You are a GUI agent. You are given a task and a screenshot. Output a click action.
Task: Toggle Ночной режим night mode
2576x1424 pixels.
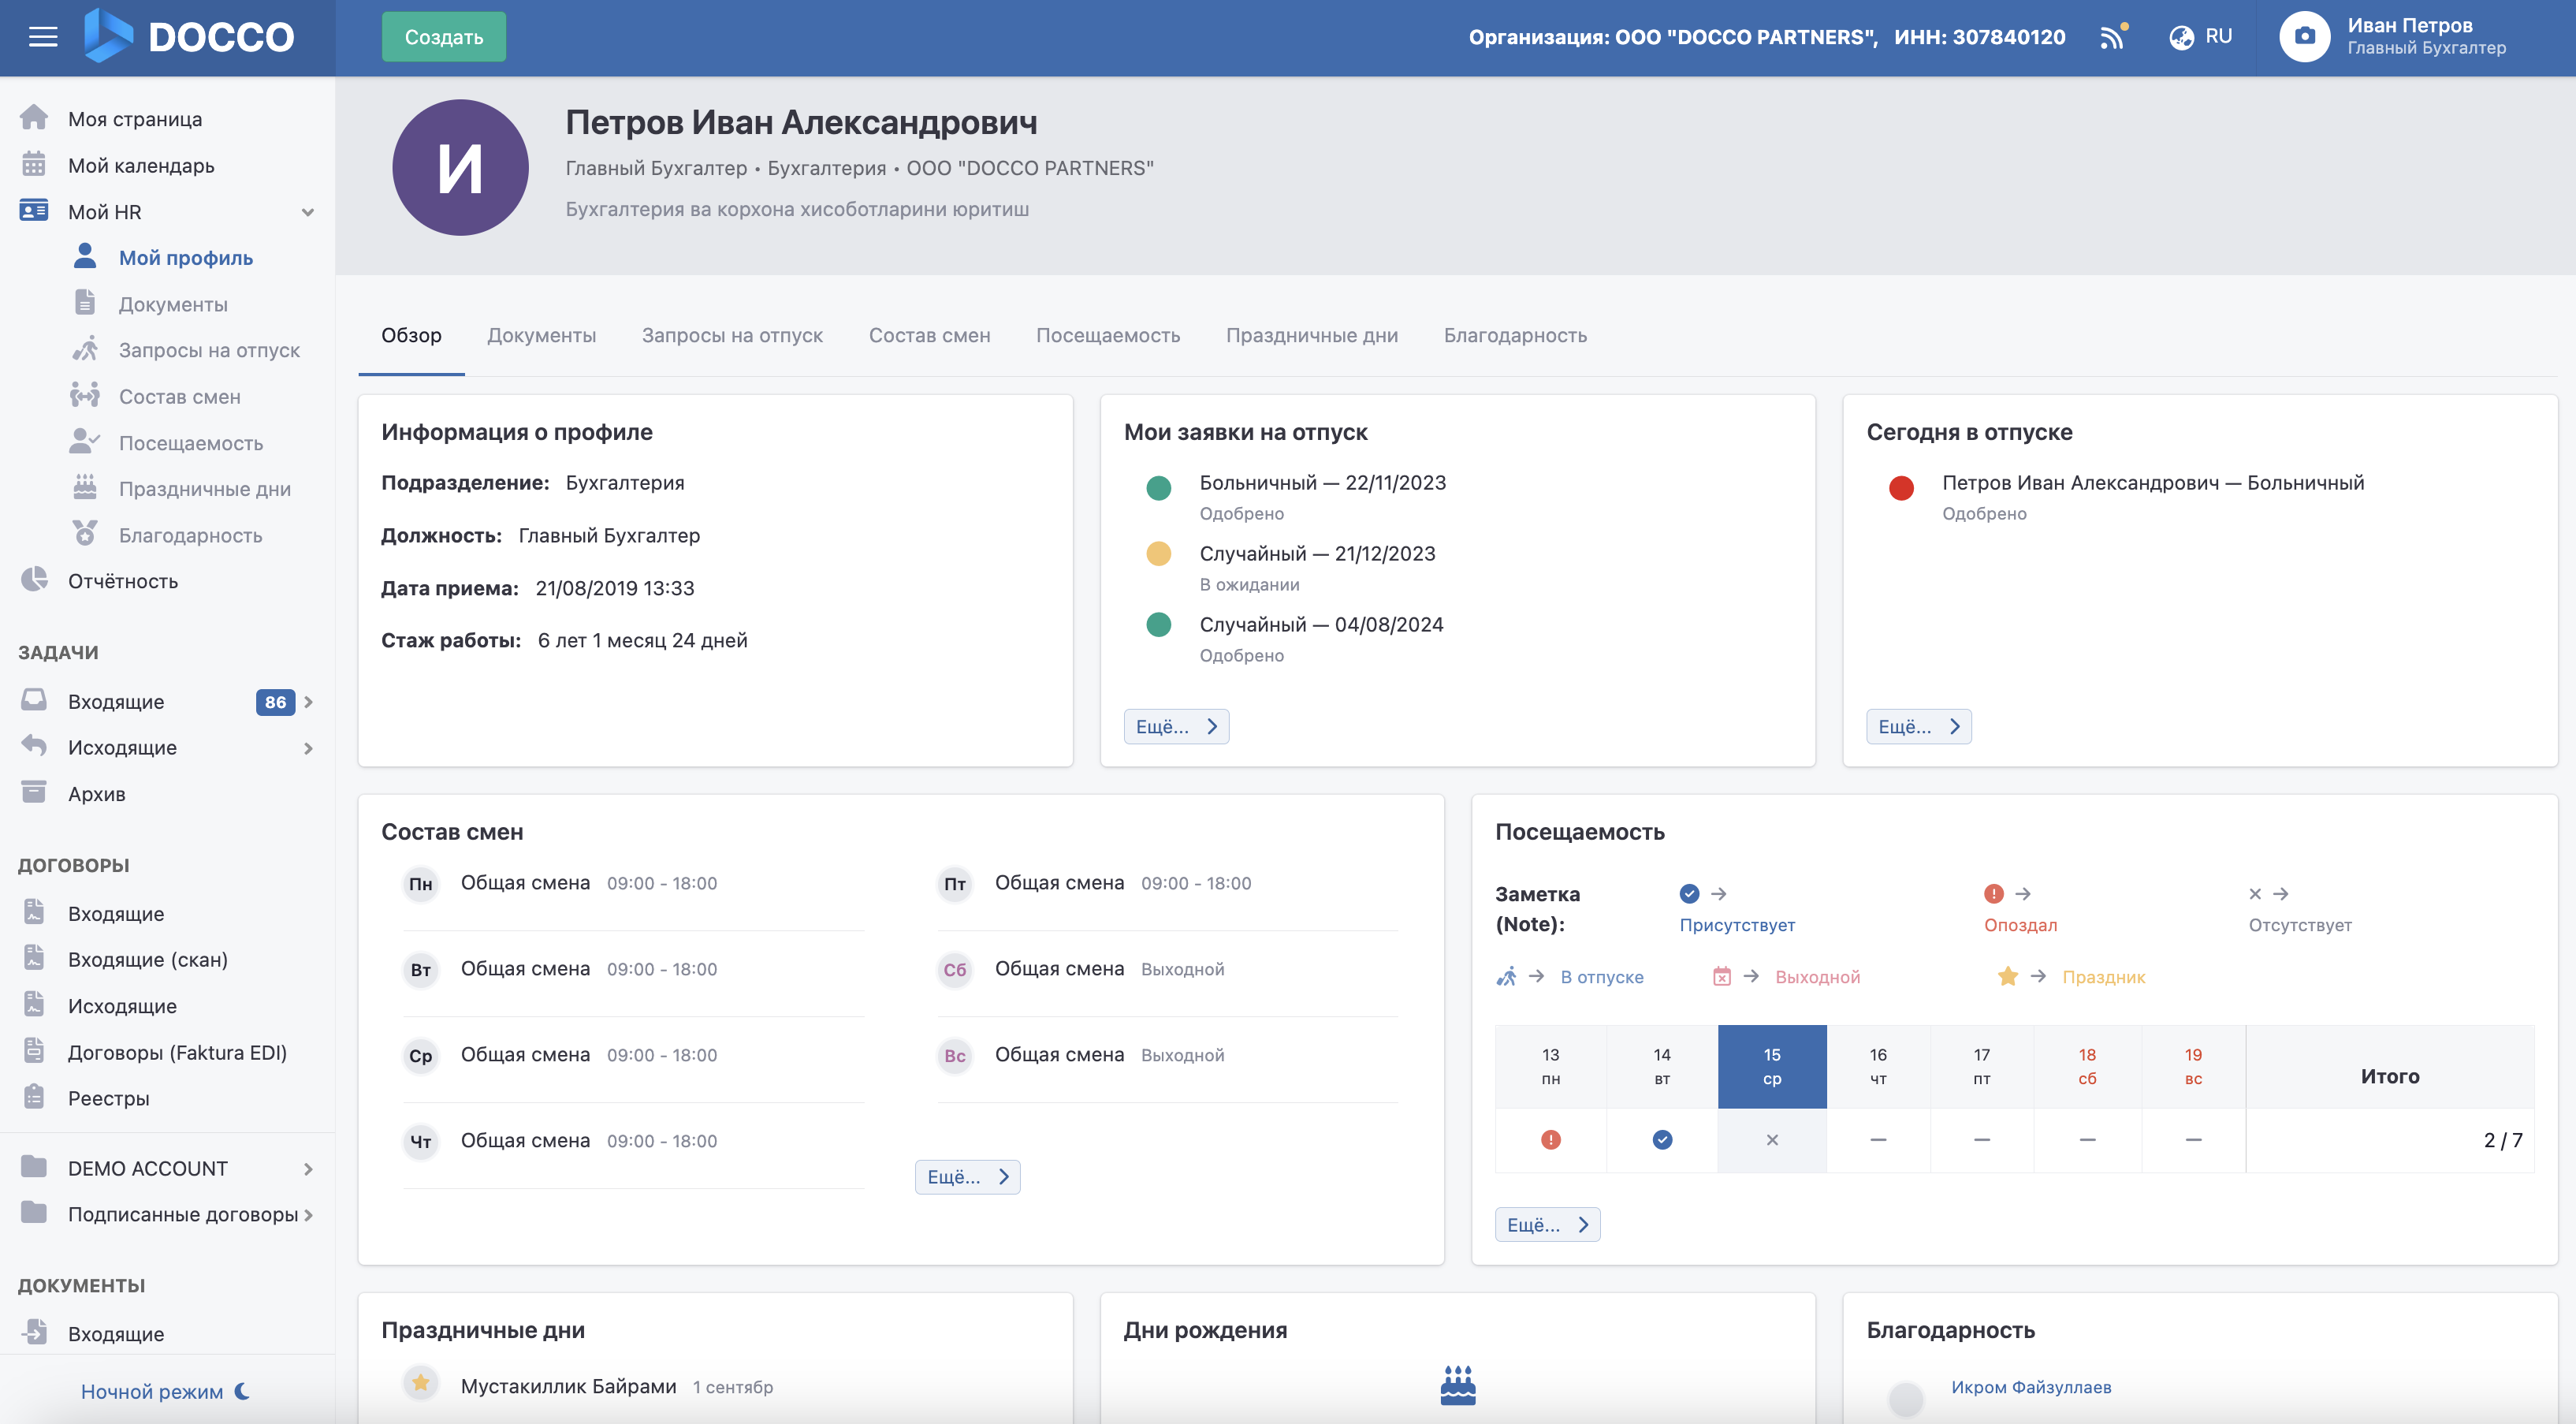point(165,1391)
